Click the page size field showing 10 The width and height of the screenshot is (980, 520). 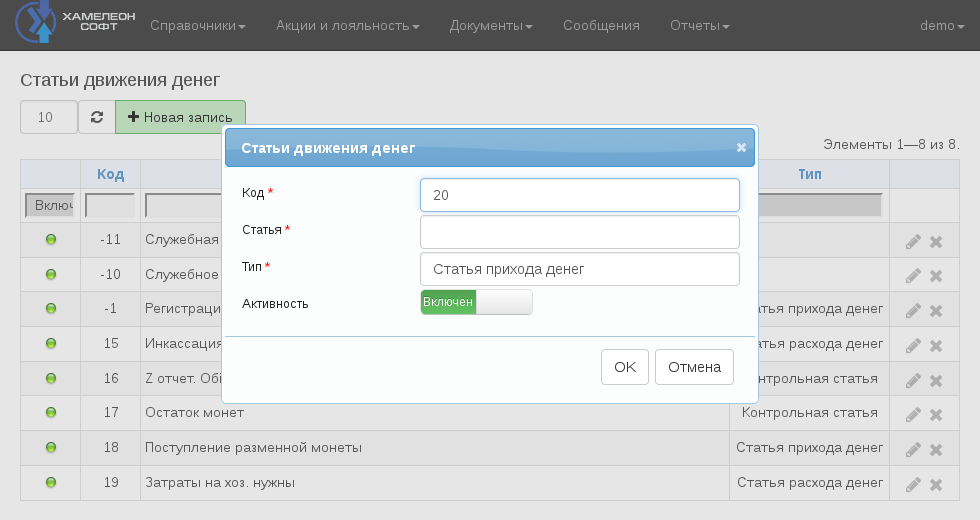(x=49, y=117)
